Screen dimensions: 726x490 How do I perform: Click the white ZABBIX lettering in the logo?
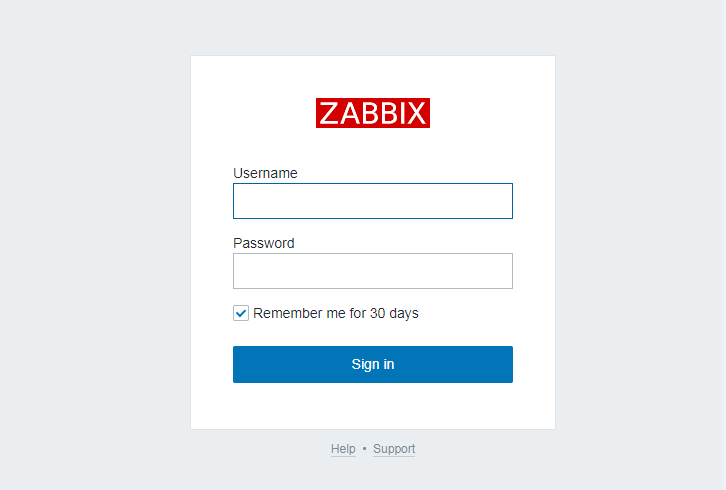point(372,113)
